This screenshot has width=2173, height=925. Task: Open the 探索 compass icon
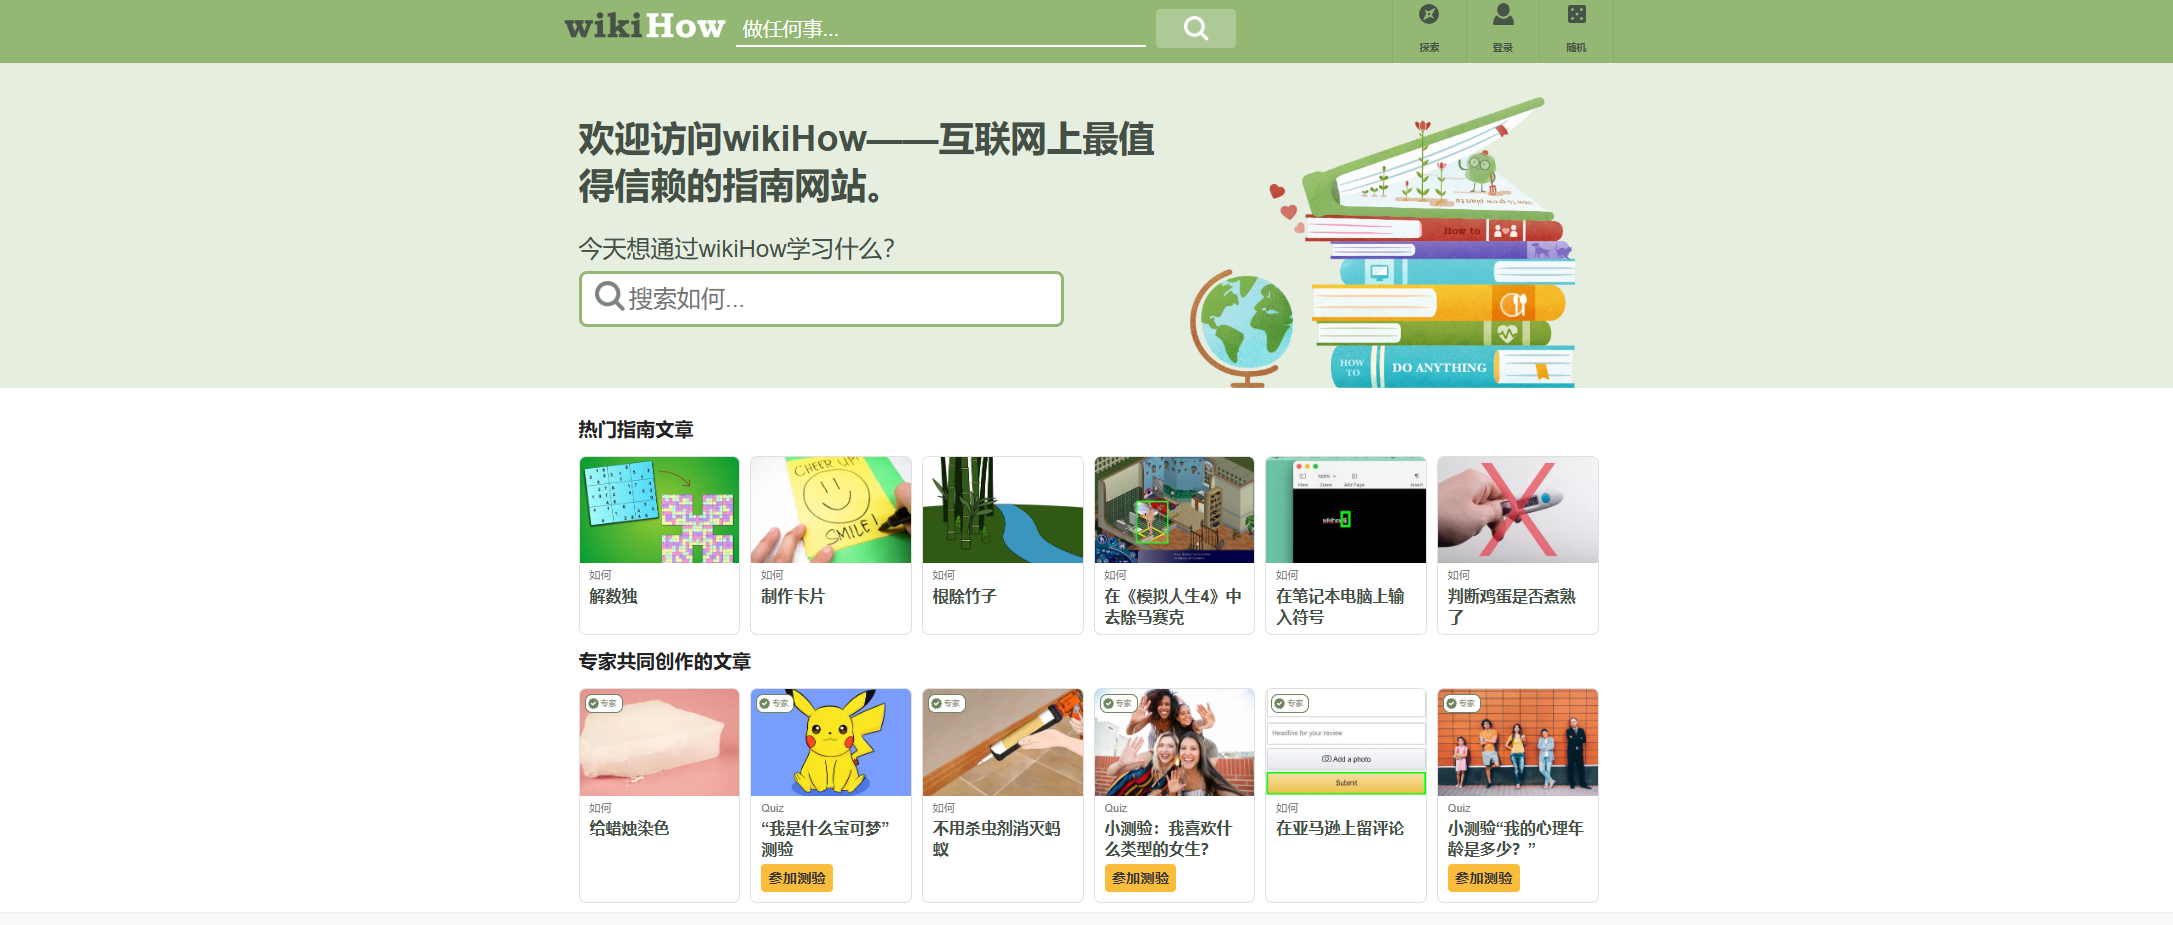click(x=1428, y=27)
